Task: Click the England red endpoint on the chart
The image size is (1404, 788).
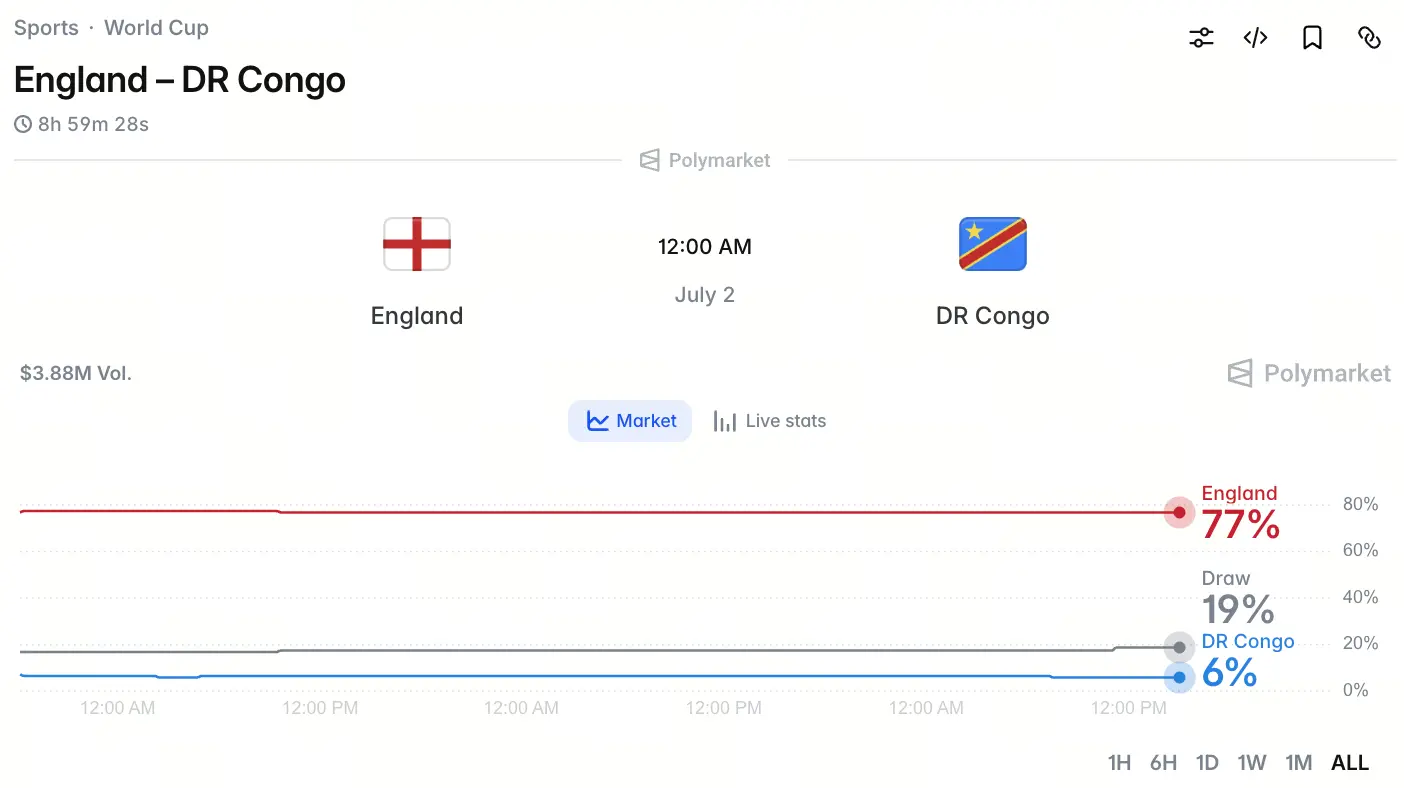Action: pos(1180,512)
